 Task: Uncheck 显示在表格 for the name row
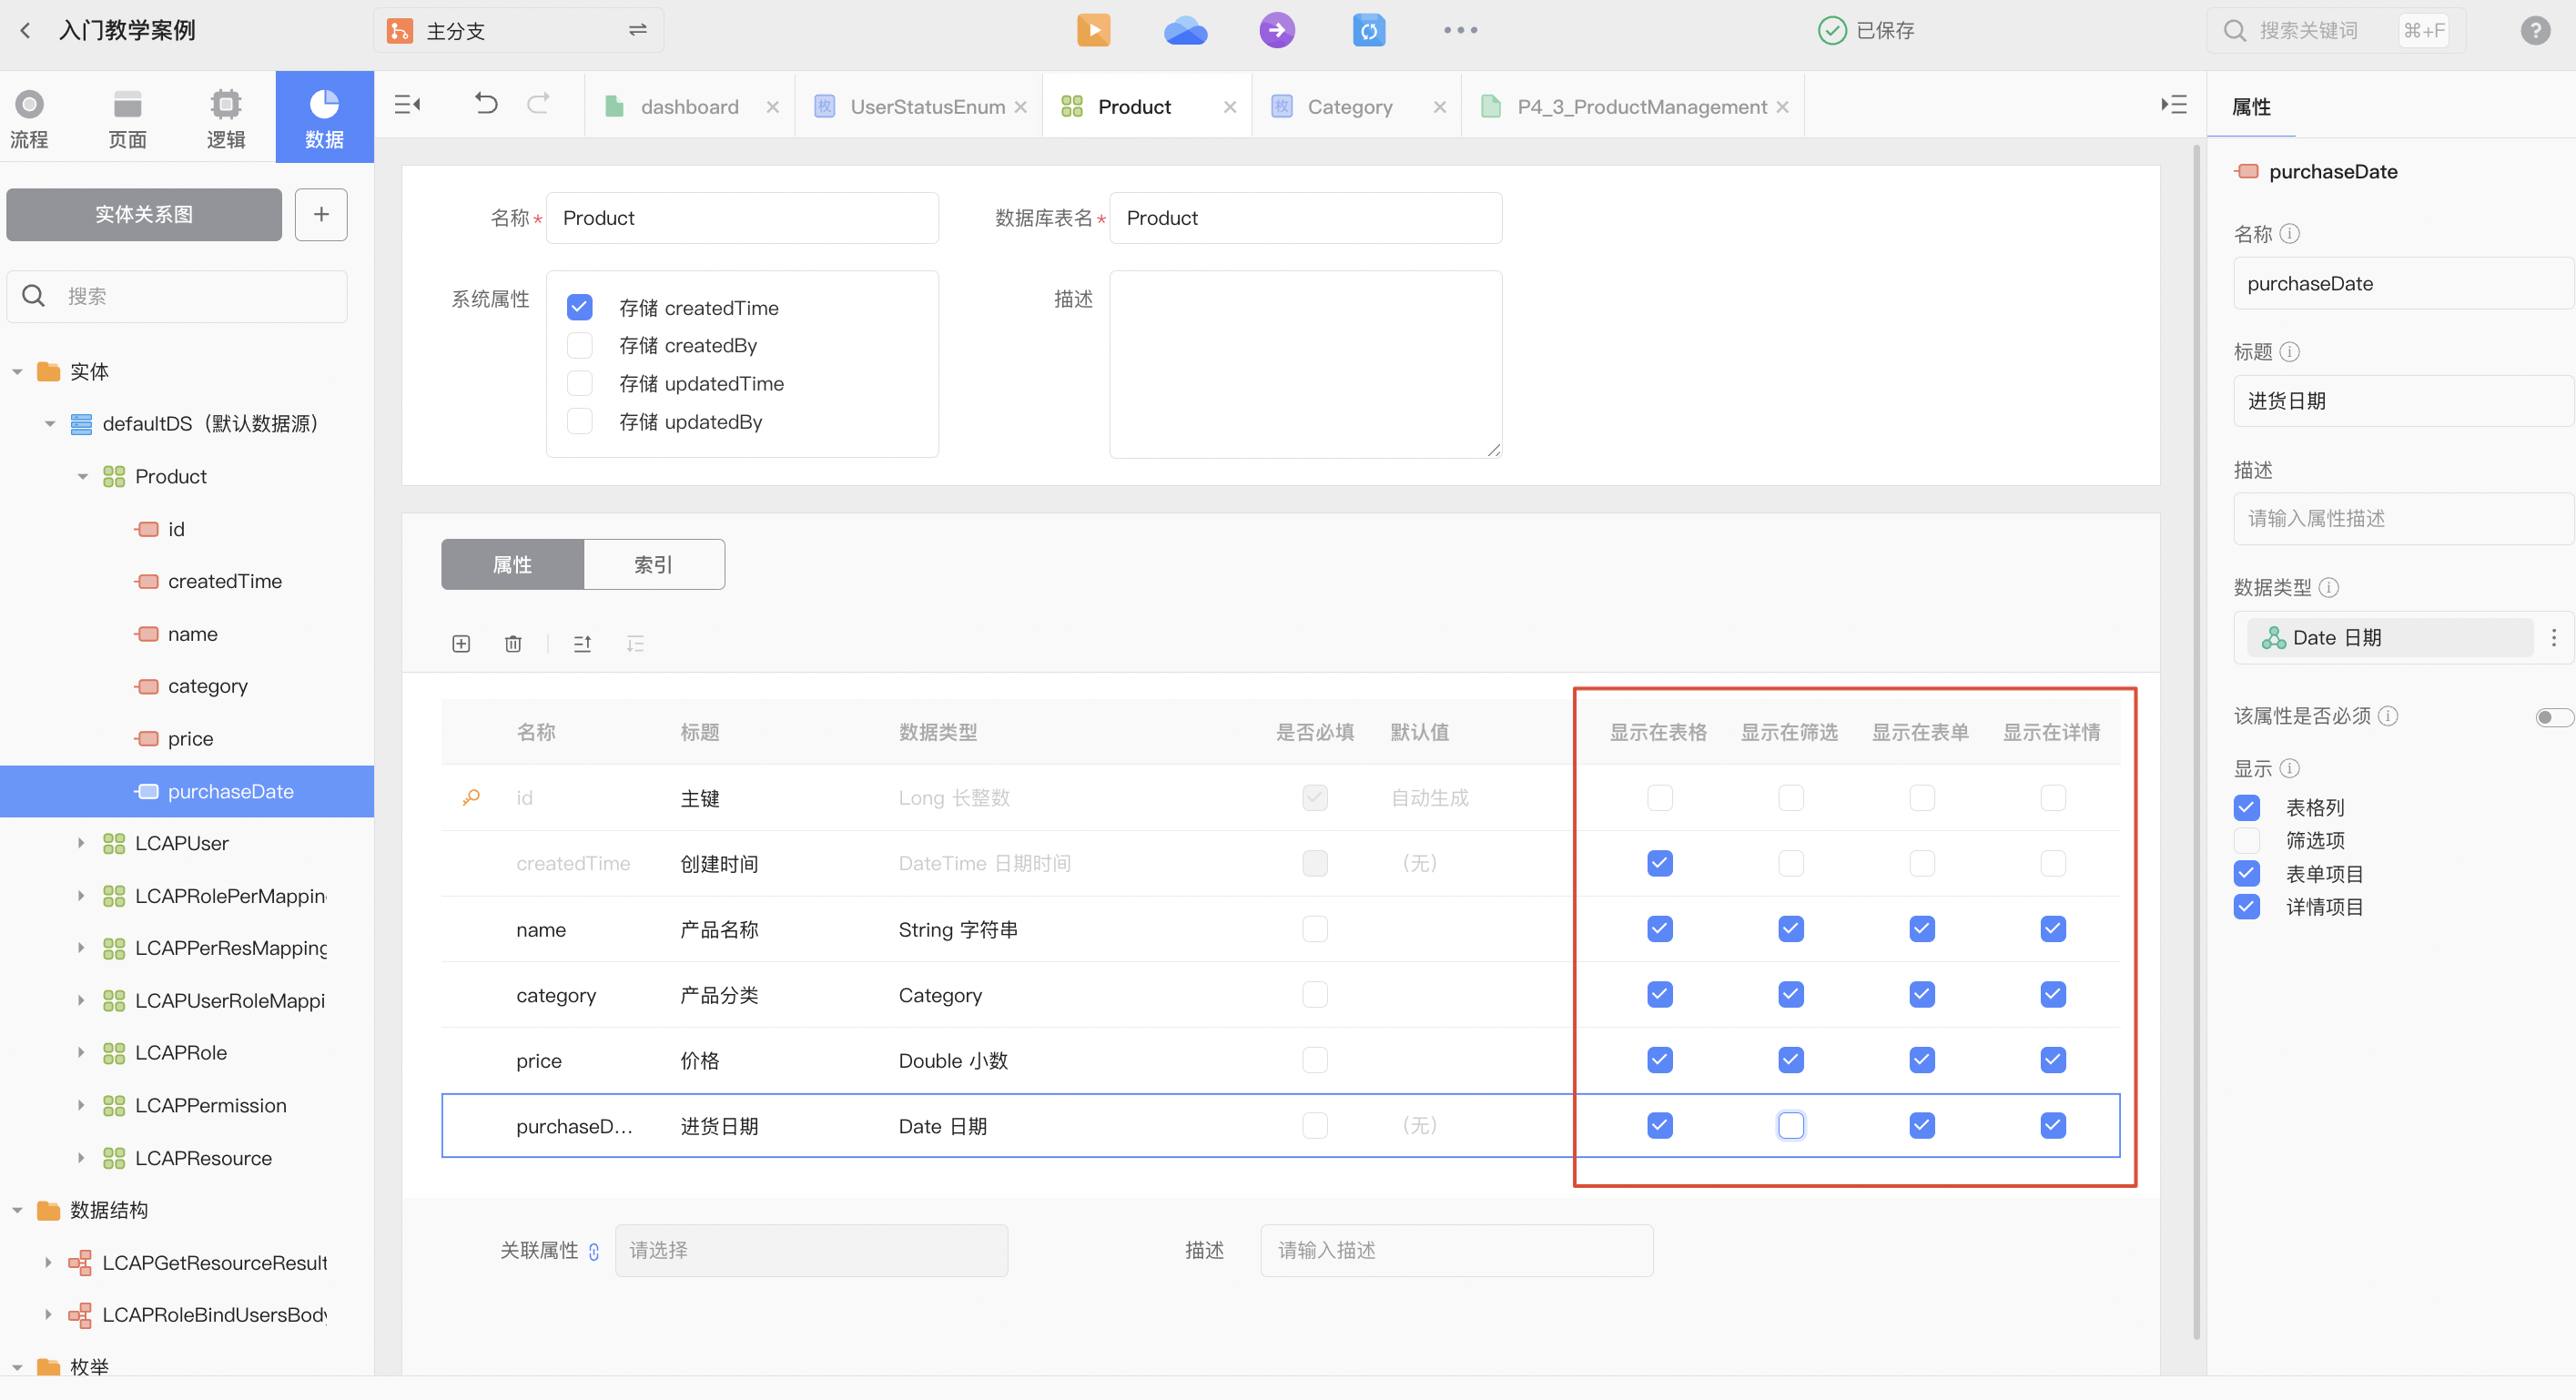tap(1659, 928)
